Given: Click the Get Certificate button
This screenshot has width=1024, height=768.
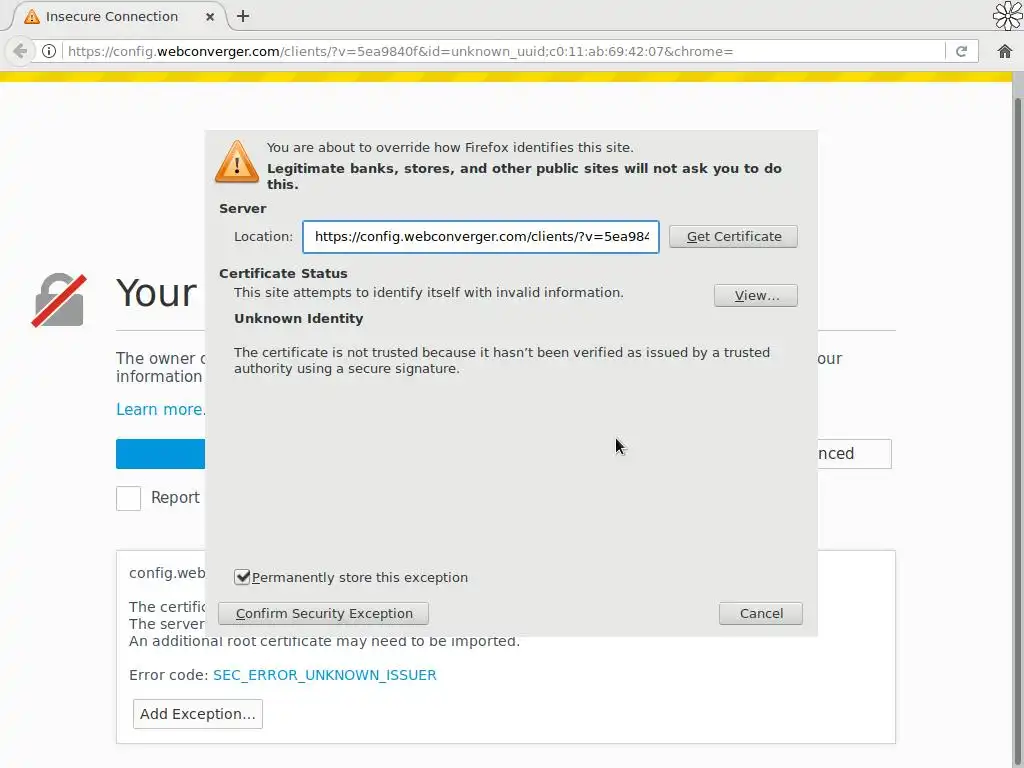Looking at the screenshot, I should pyautogui.click(x=733, y=236).
